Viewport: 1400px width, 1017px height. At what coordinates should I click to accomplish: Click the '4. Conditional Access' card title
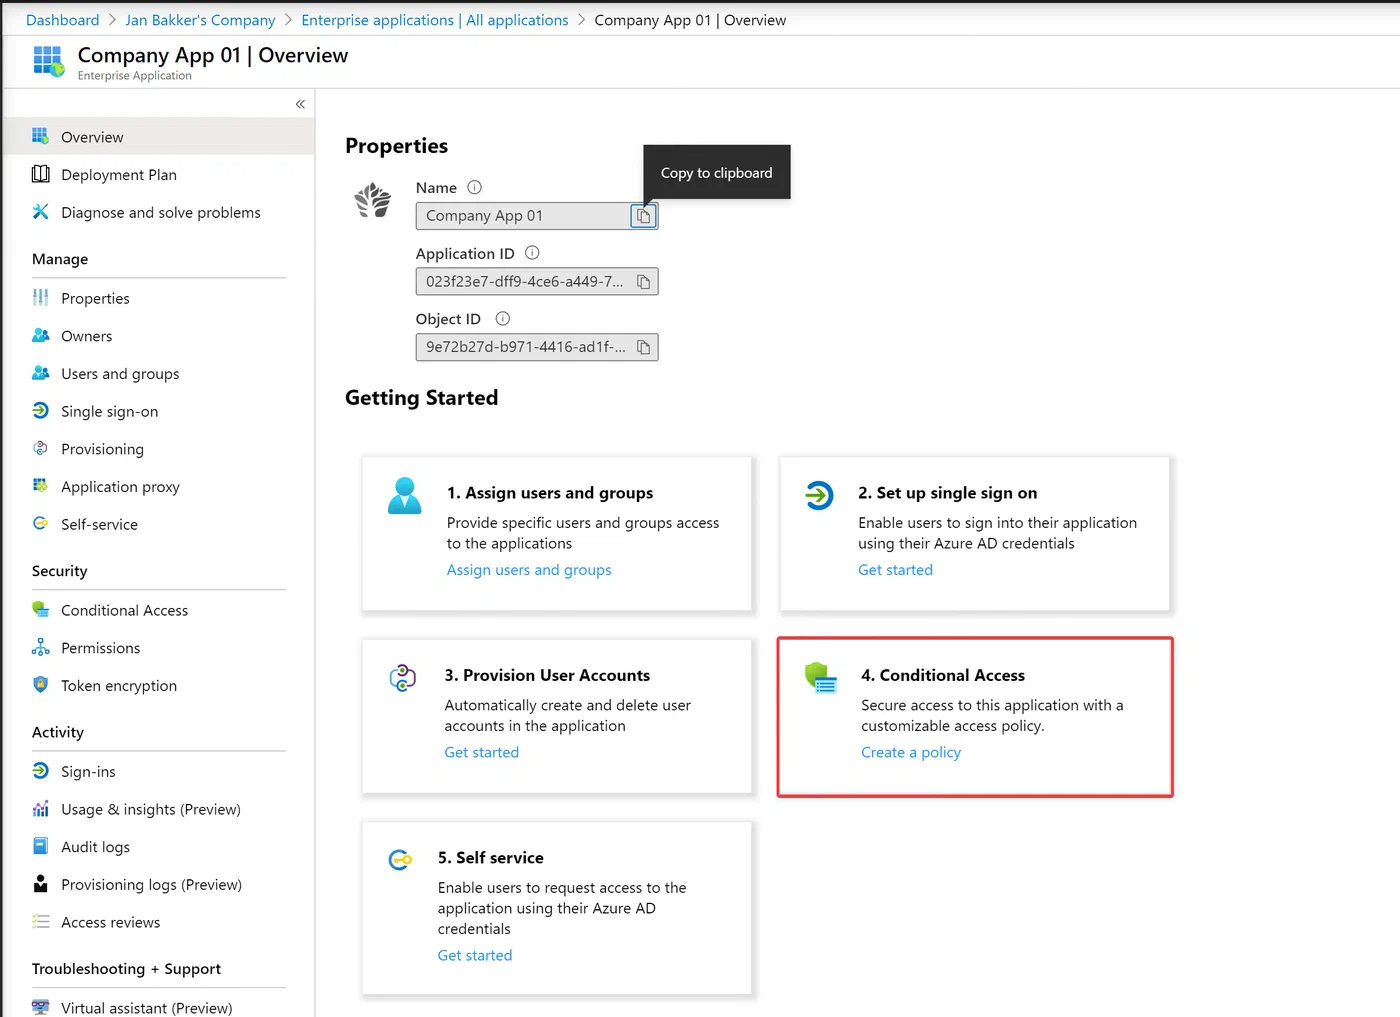click(x=943, y=675)
